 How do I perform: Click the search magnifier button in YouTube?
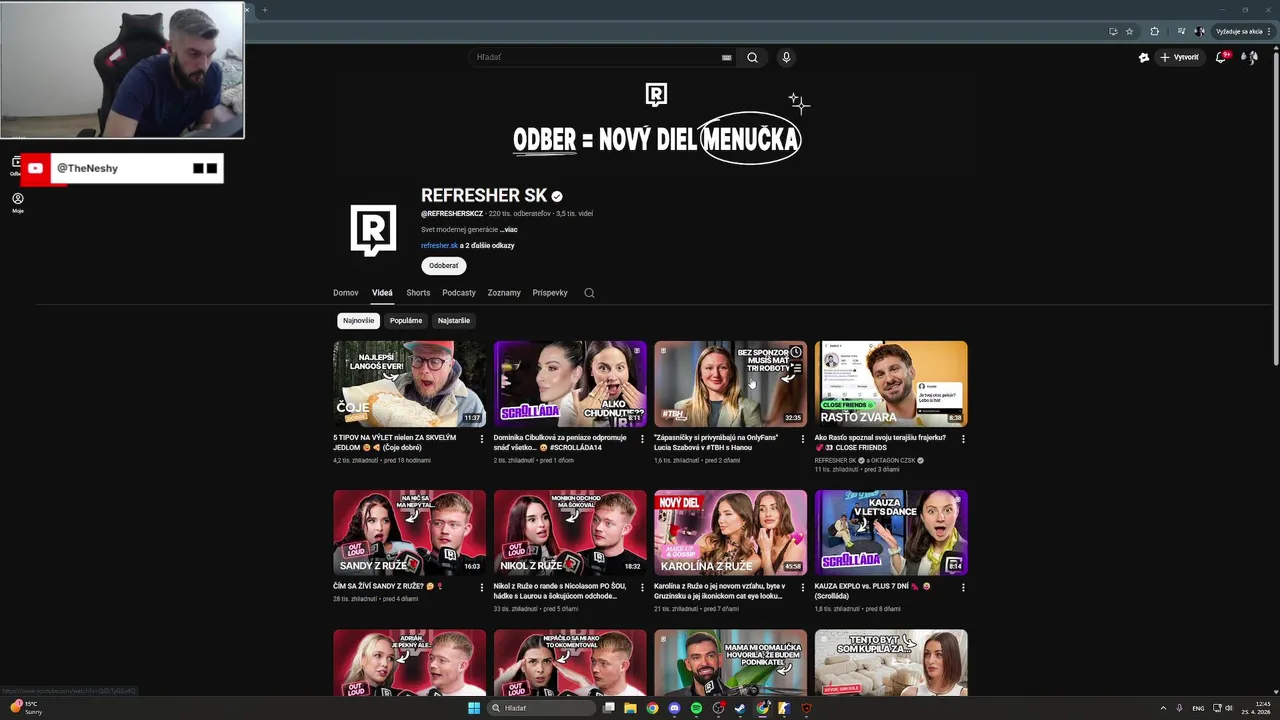752,57
